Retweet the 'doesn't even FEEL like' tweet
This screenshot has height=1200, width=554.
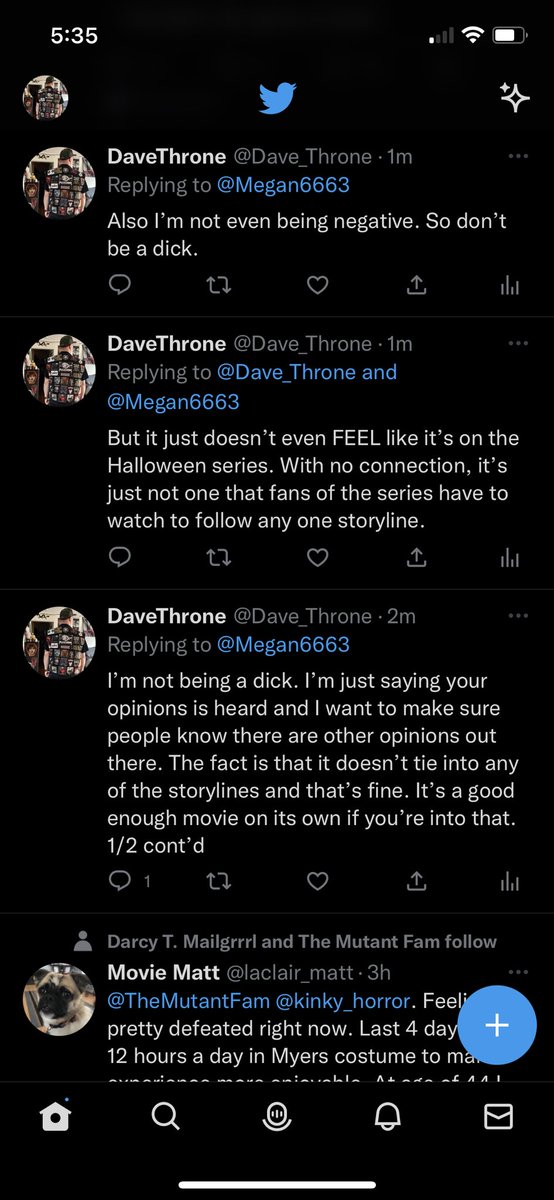217,558
